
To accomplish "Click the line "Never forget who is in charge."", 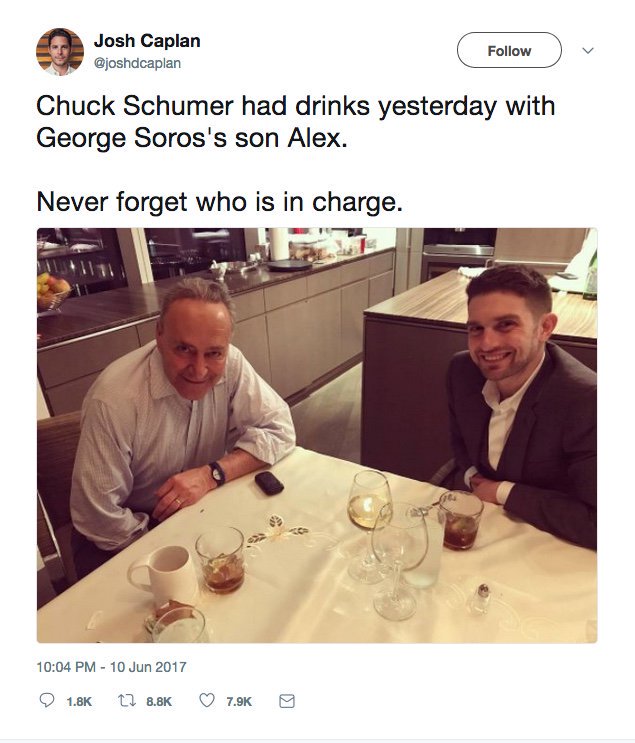I will point(219,201).
